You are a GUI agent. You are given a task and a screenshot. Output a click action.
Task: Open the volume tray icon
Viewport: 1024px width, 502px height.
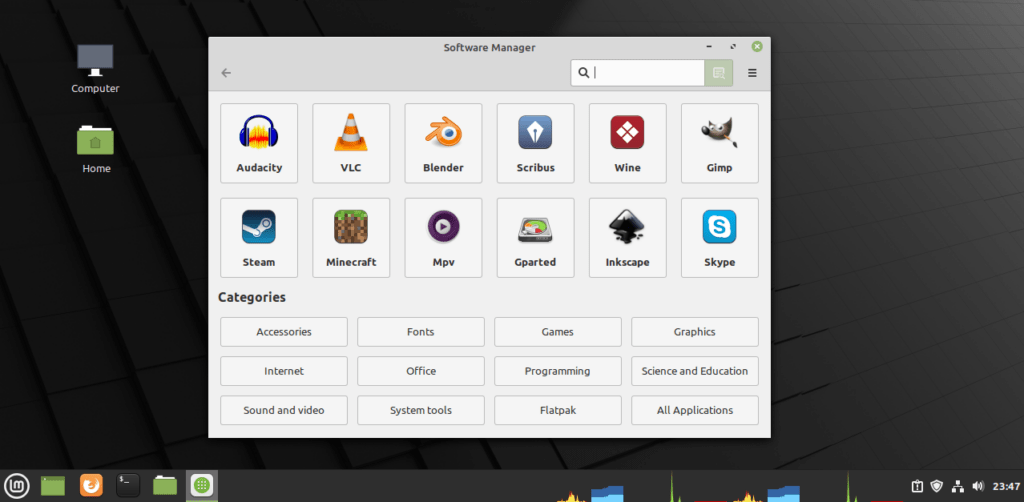[x=978, y=486]
